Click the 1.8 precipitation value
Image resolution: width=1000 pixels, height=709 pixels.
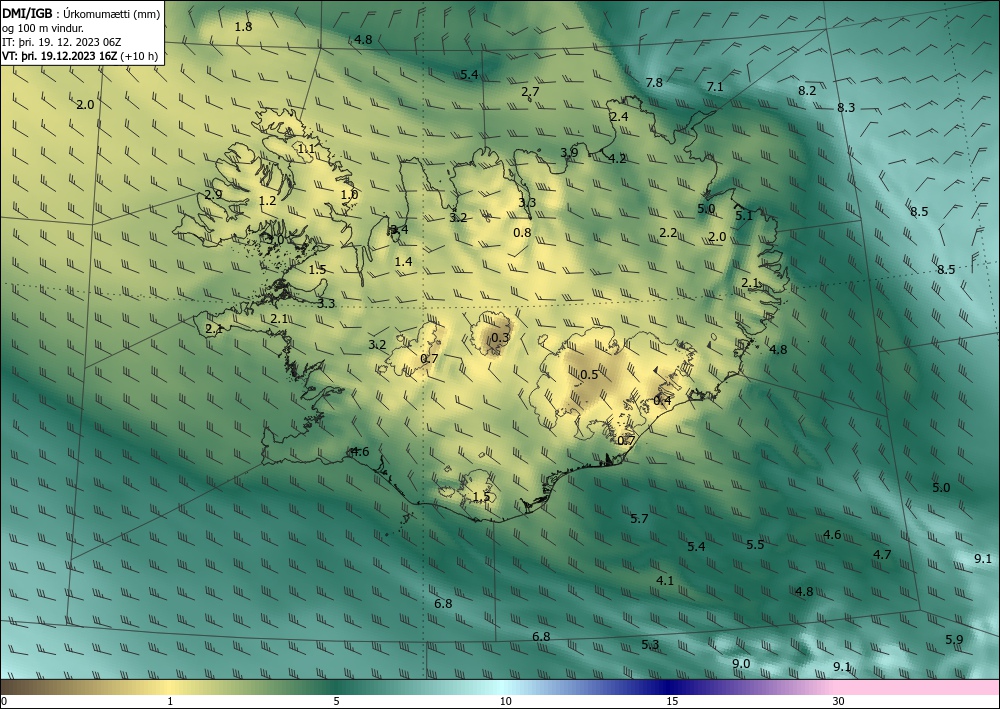click(x=243, y=27)
